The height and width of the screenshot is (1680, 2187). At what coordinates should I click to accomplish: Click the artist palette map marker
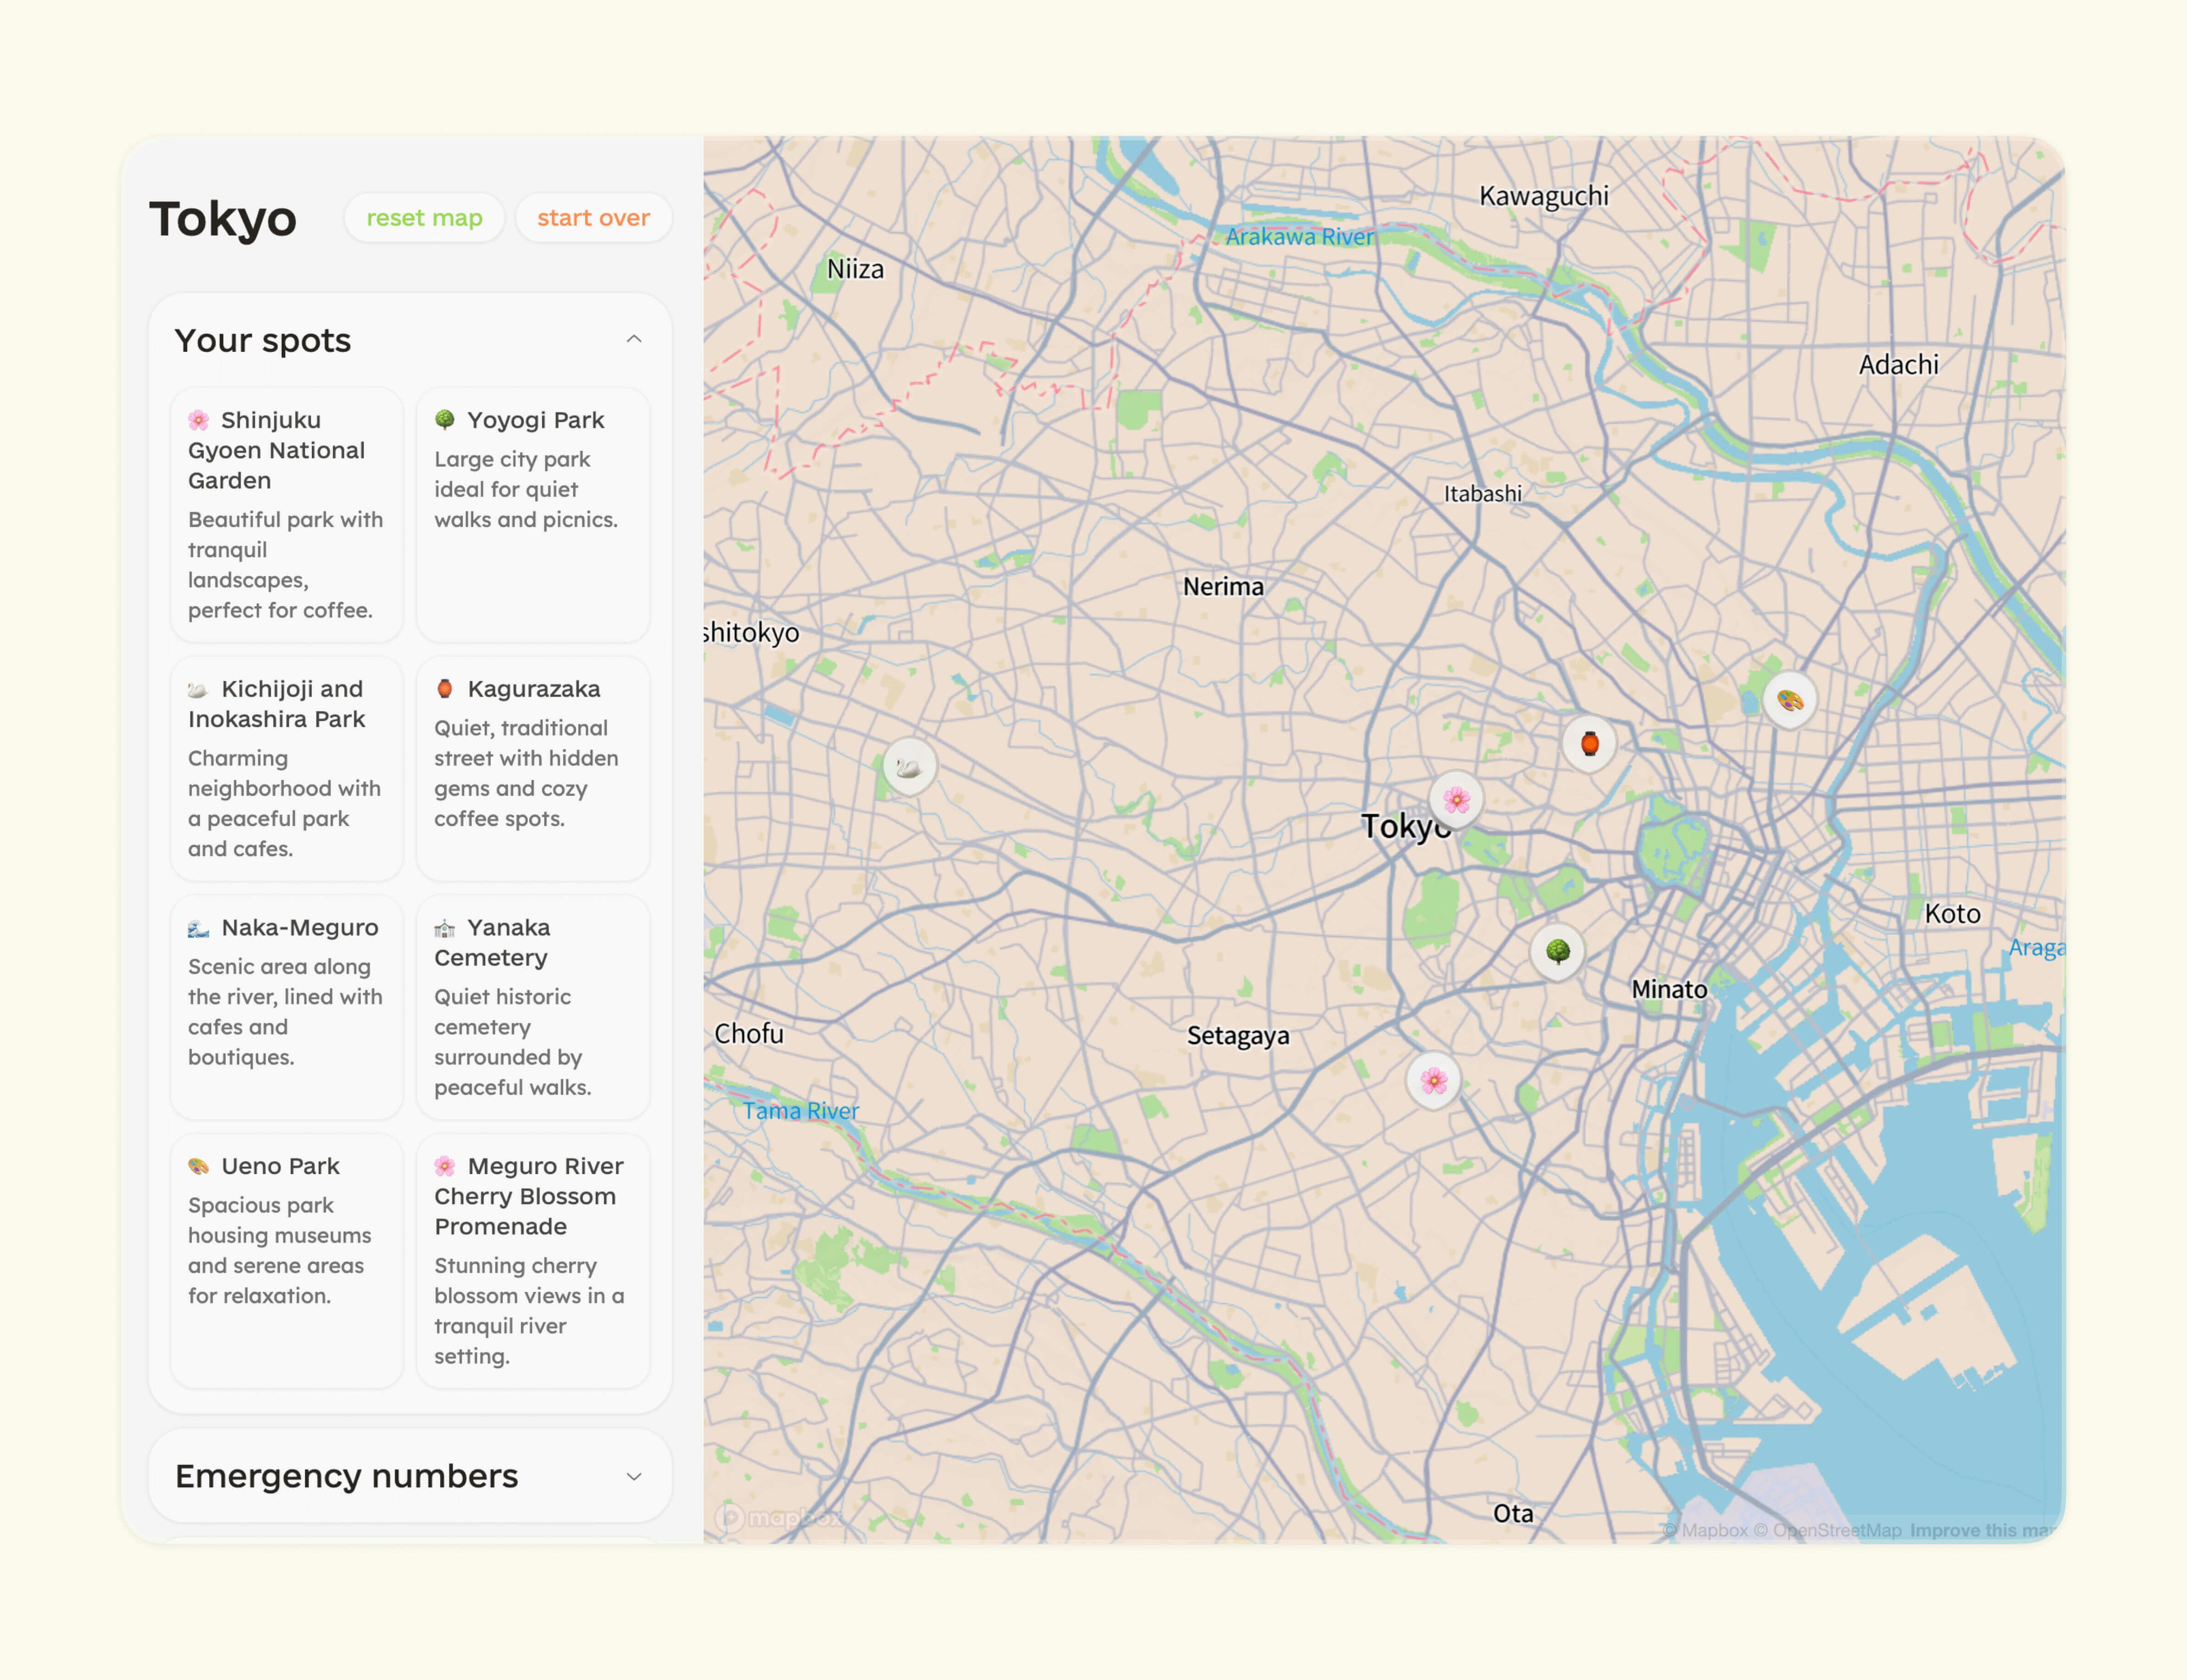pos(1789,700)
